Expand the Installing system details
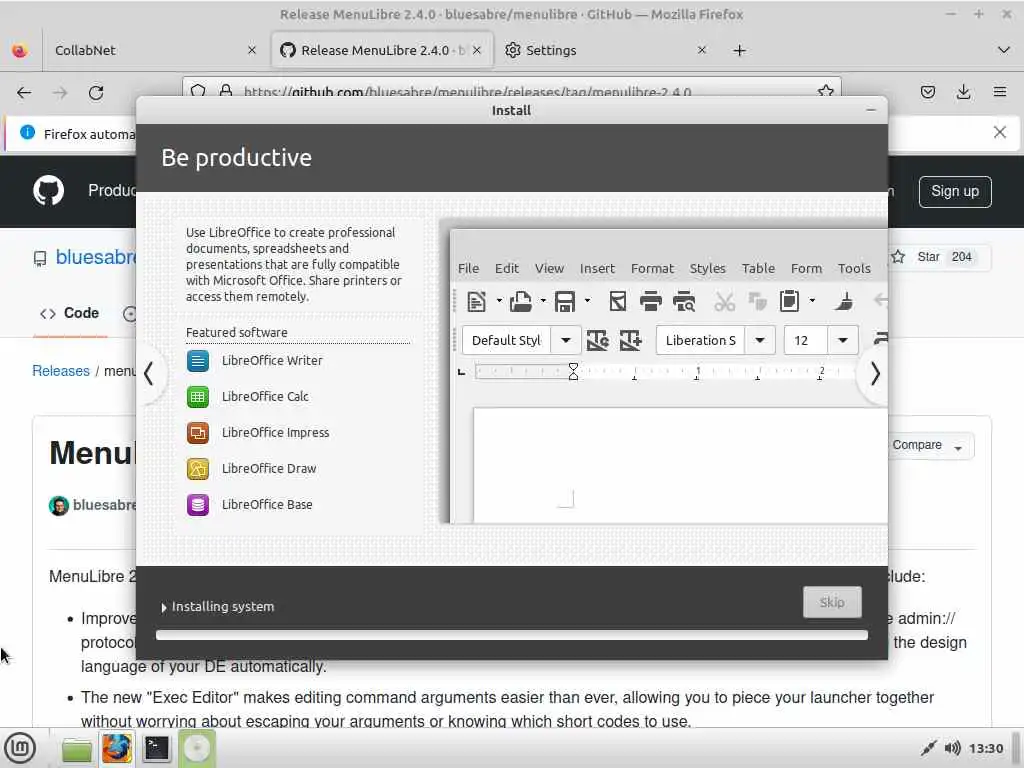Screen dimensions: 1024x768 (164, 607)
